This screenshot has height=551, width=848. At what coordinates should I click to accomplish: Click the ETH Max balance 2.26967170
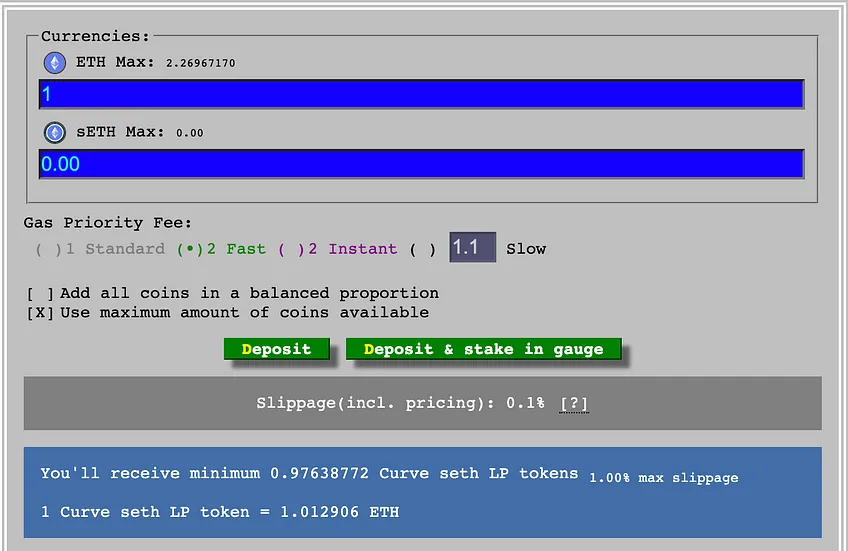200,63
